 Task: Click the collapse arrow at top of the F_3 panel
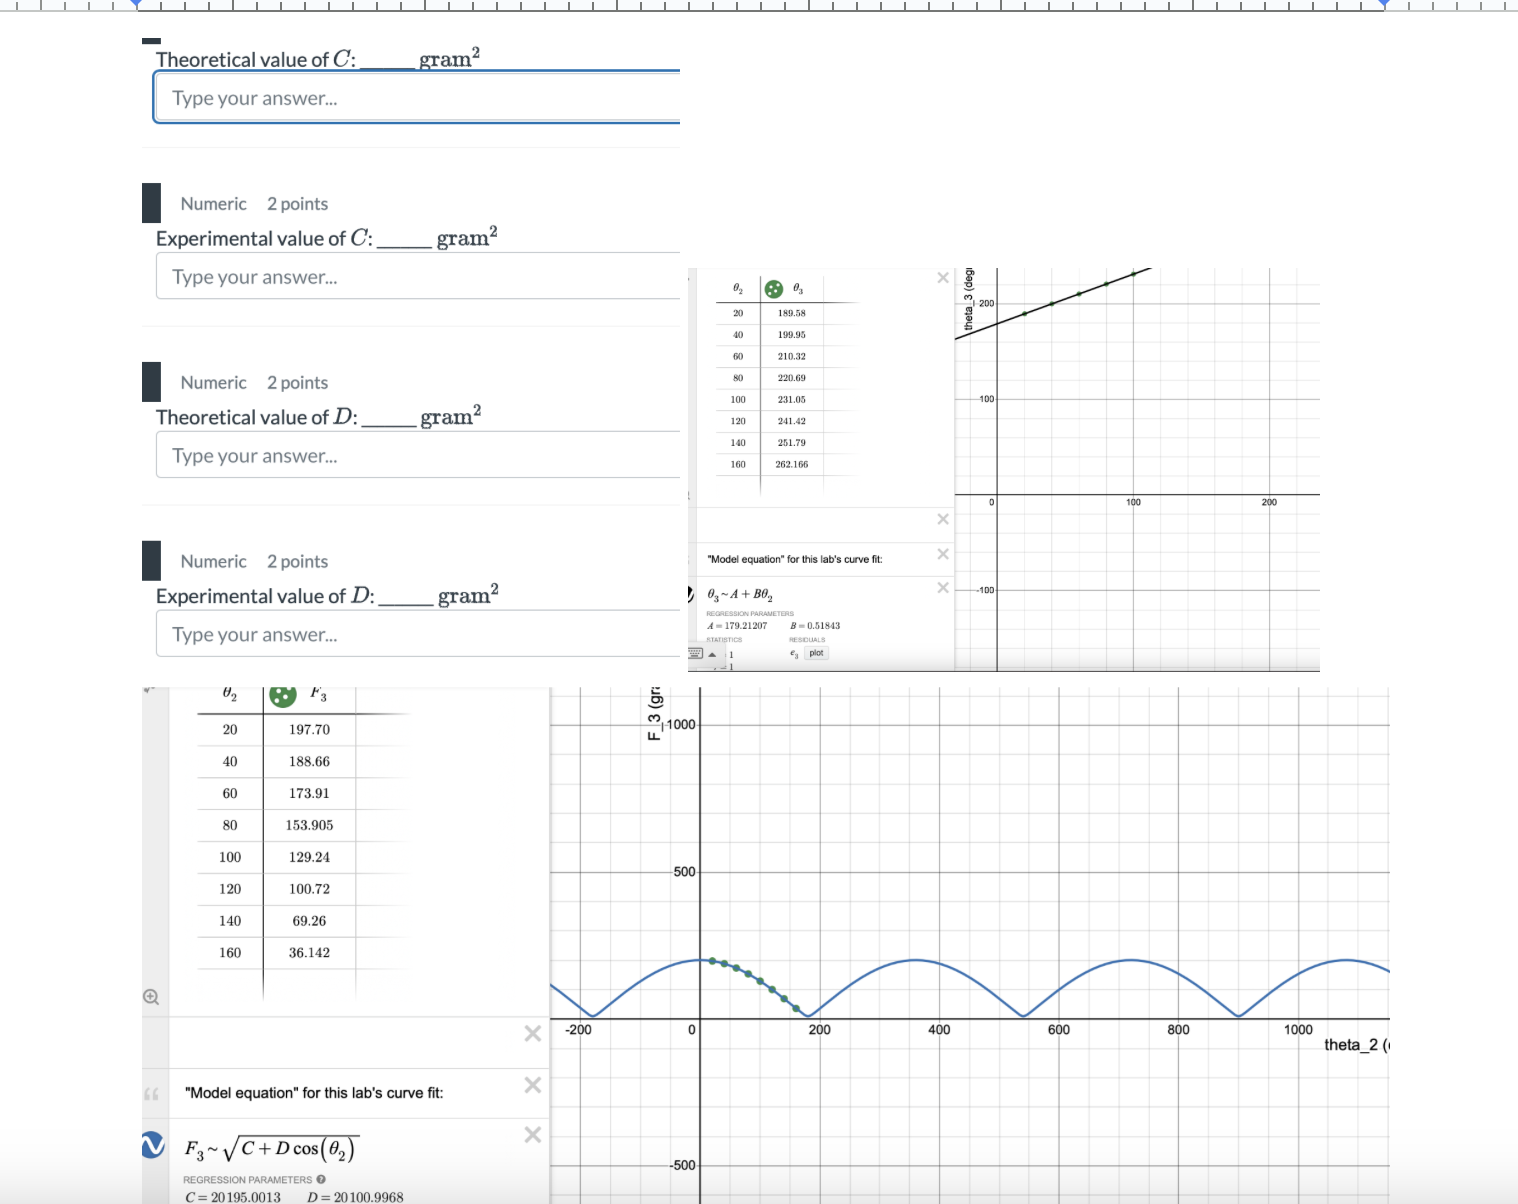(x=149, y=689)
